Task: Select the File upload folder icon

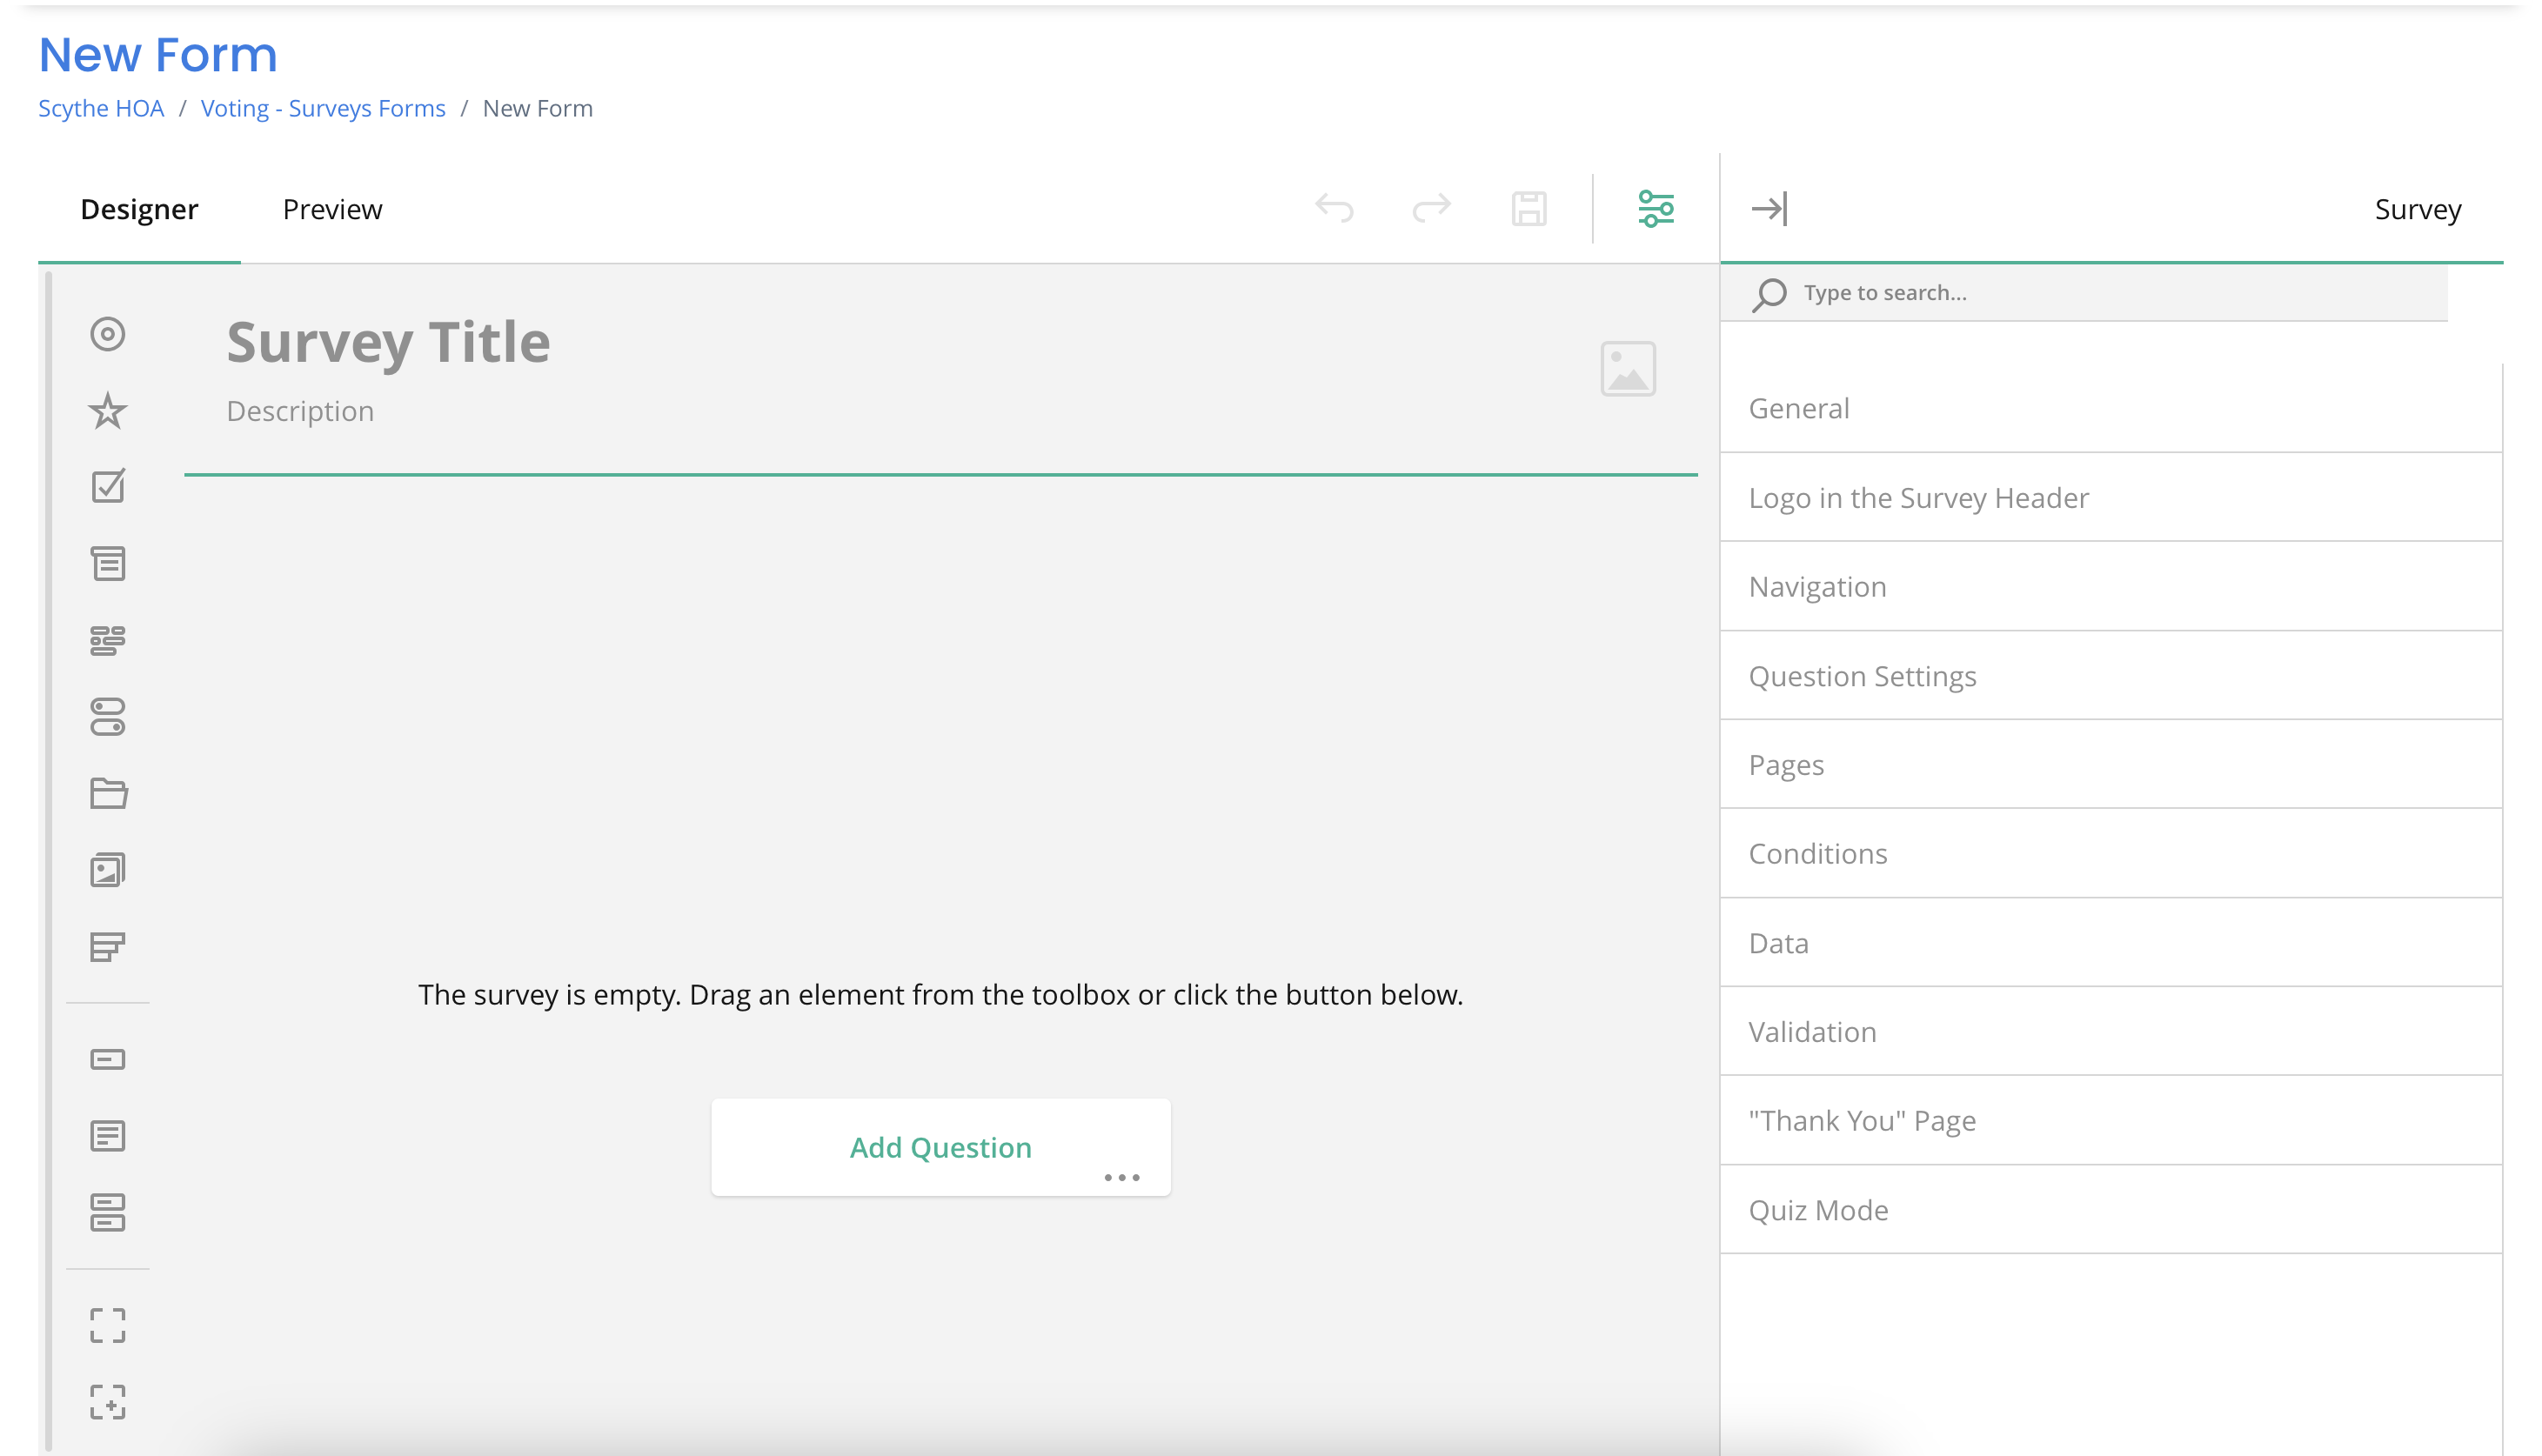Action: coord(108,793)
